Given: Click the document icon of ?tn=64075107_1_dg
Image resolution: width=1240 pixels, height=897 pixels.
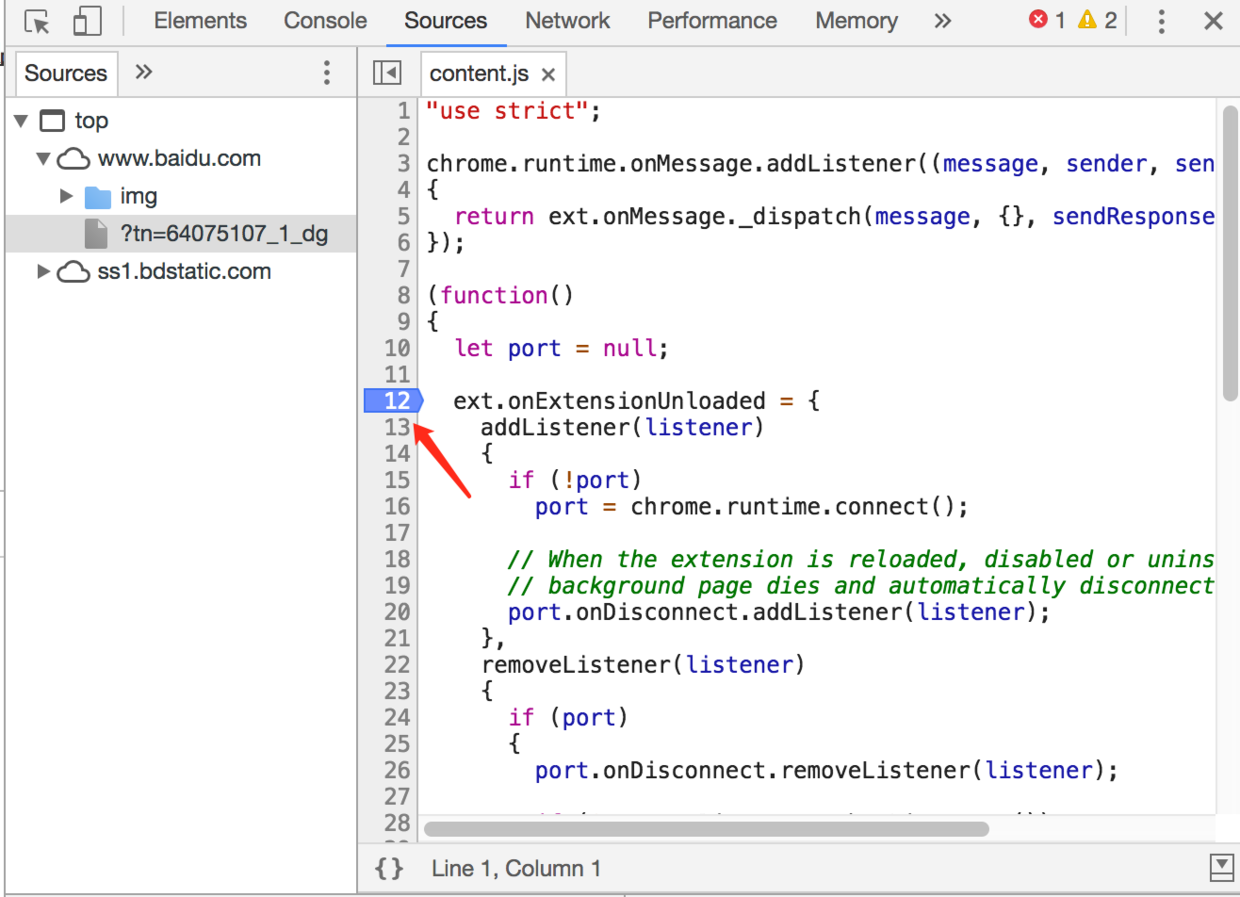Looking at the screenshot, I should (x=96, y=234).
